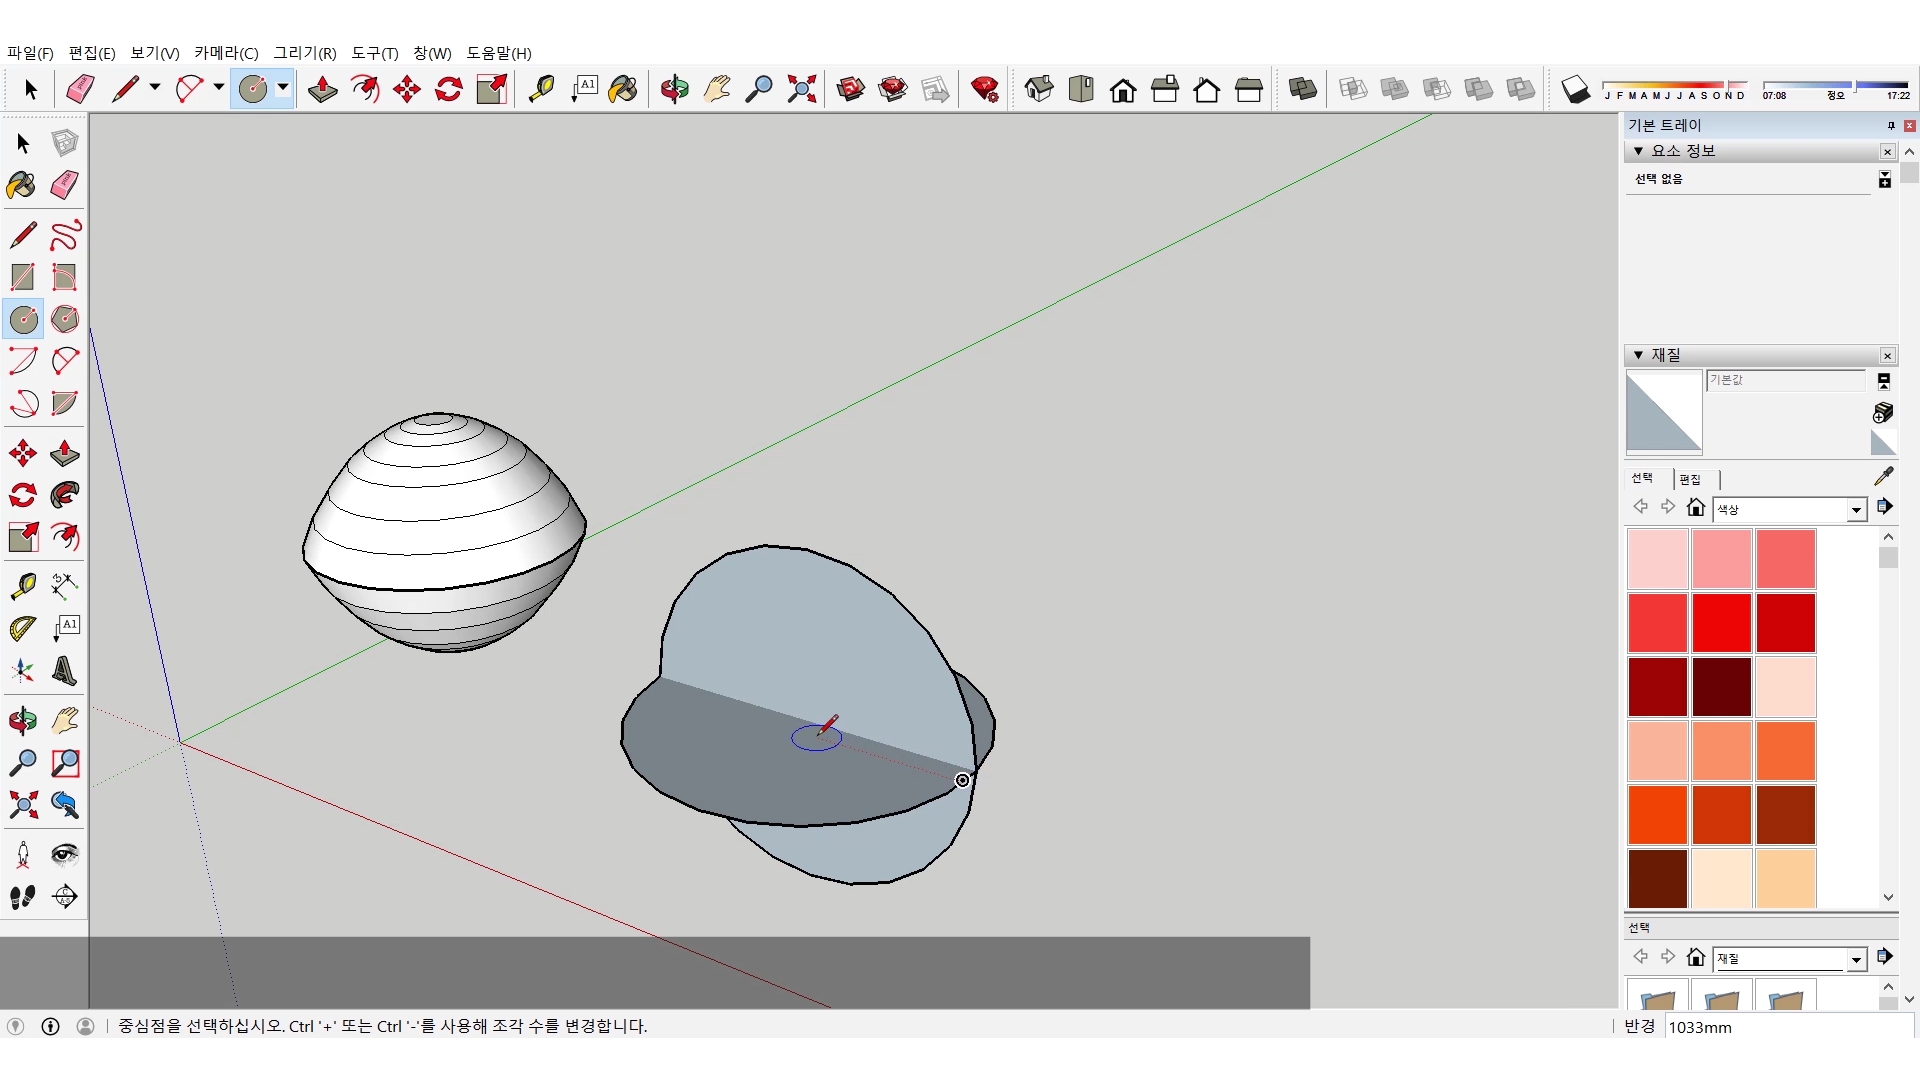Click the Paint Bucket tool in top toolbar

(623, 90)
